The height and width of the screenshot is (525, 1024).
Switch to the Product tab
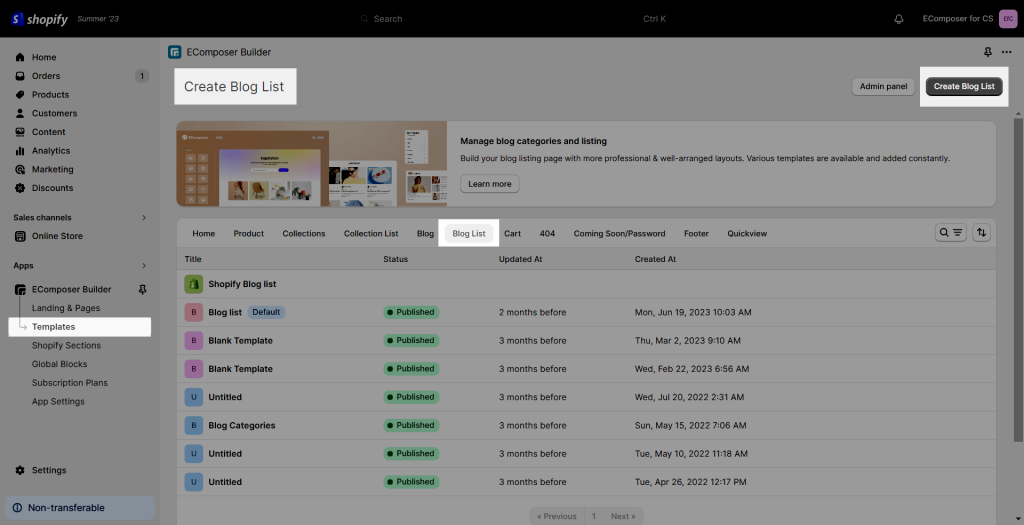(x=249, y=233)
